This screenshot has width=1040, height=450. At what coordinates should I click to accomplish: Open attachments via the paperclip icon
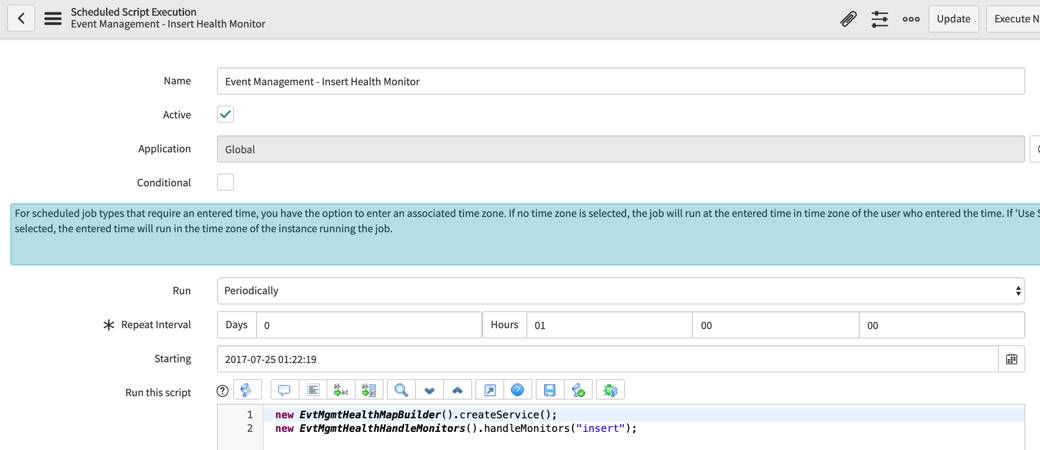[x=848, y=19]
